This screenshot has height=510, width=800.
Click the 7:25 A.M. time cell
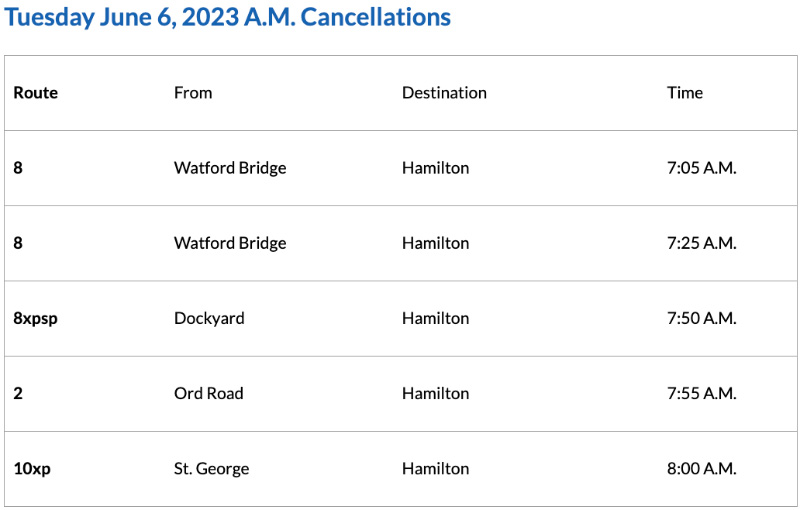(x=701, y=243)
